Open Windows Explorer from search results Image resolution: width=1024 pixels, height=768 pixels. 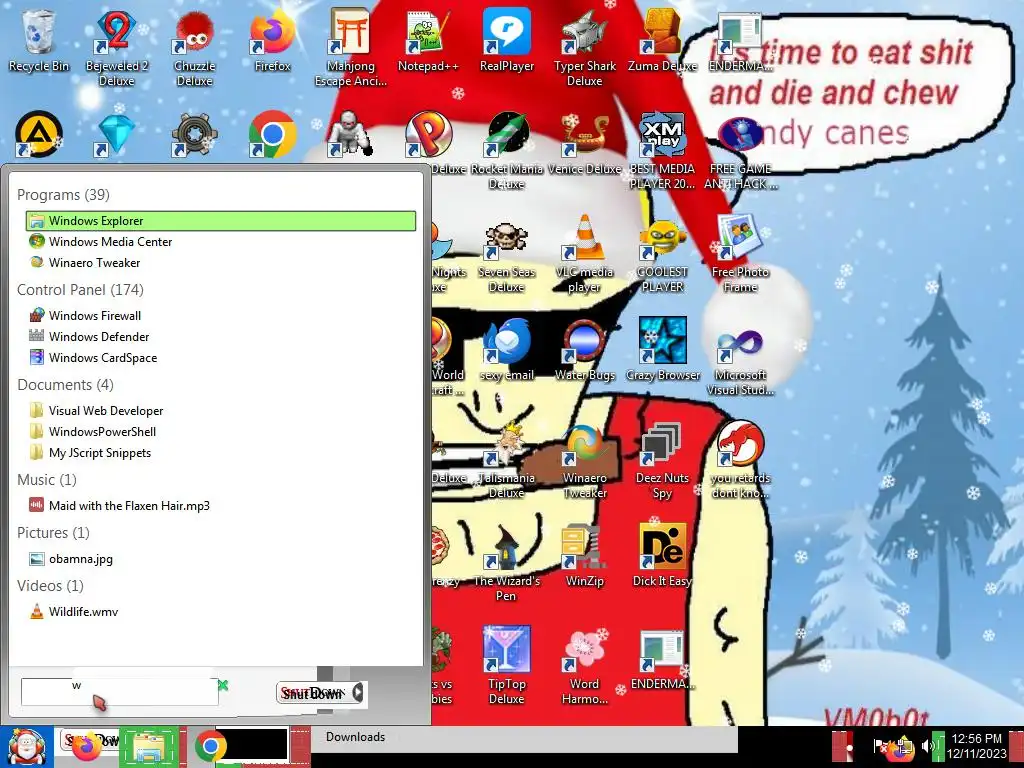tap(221, 221)
